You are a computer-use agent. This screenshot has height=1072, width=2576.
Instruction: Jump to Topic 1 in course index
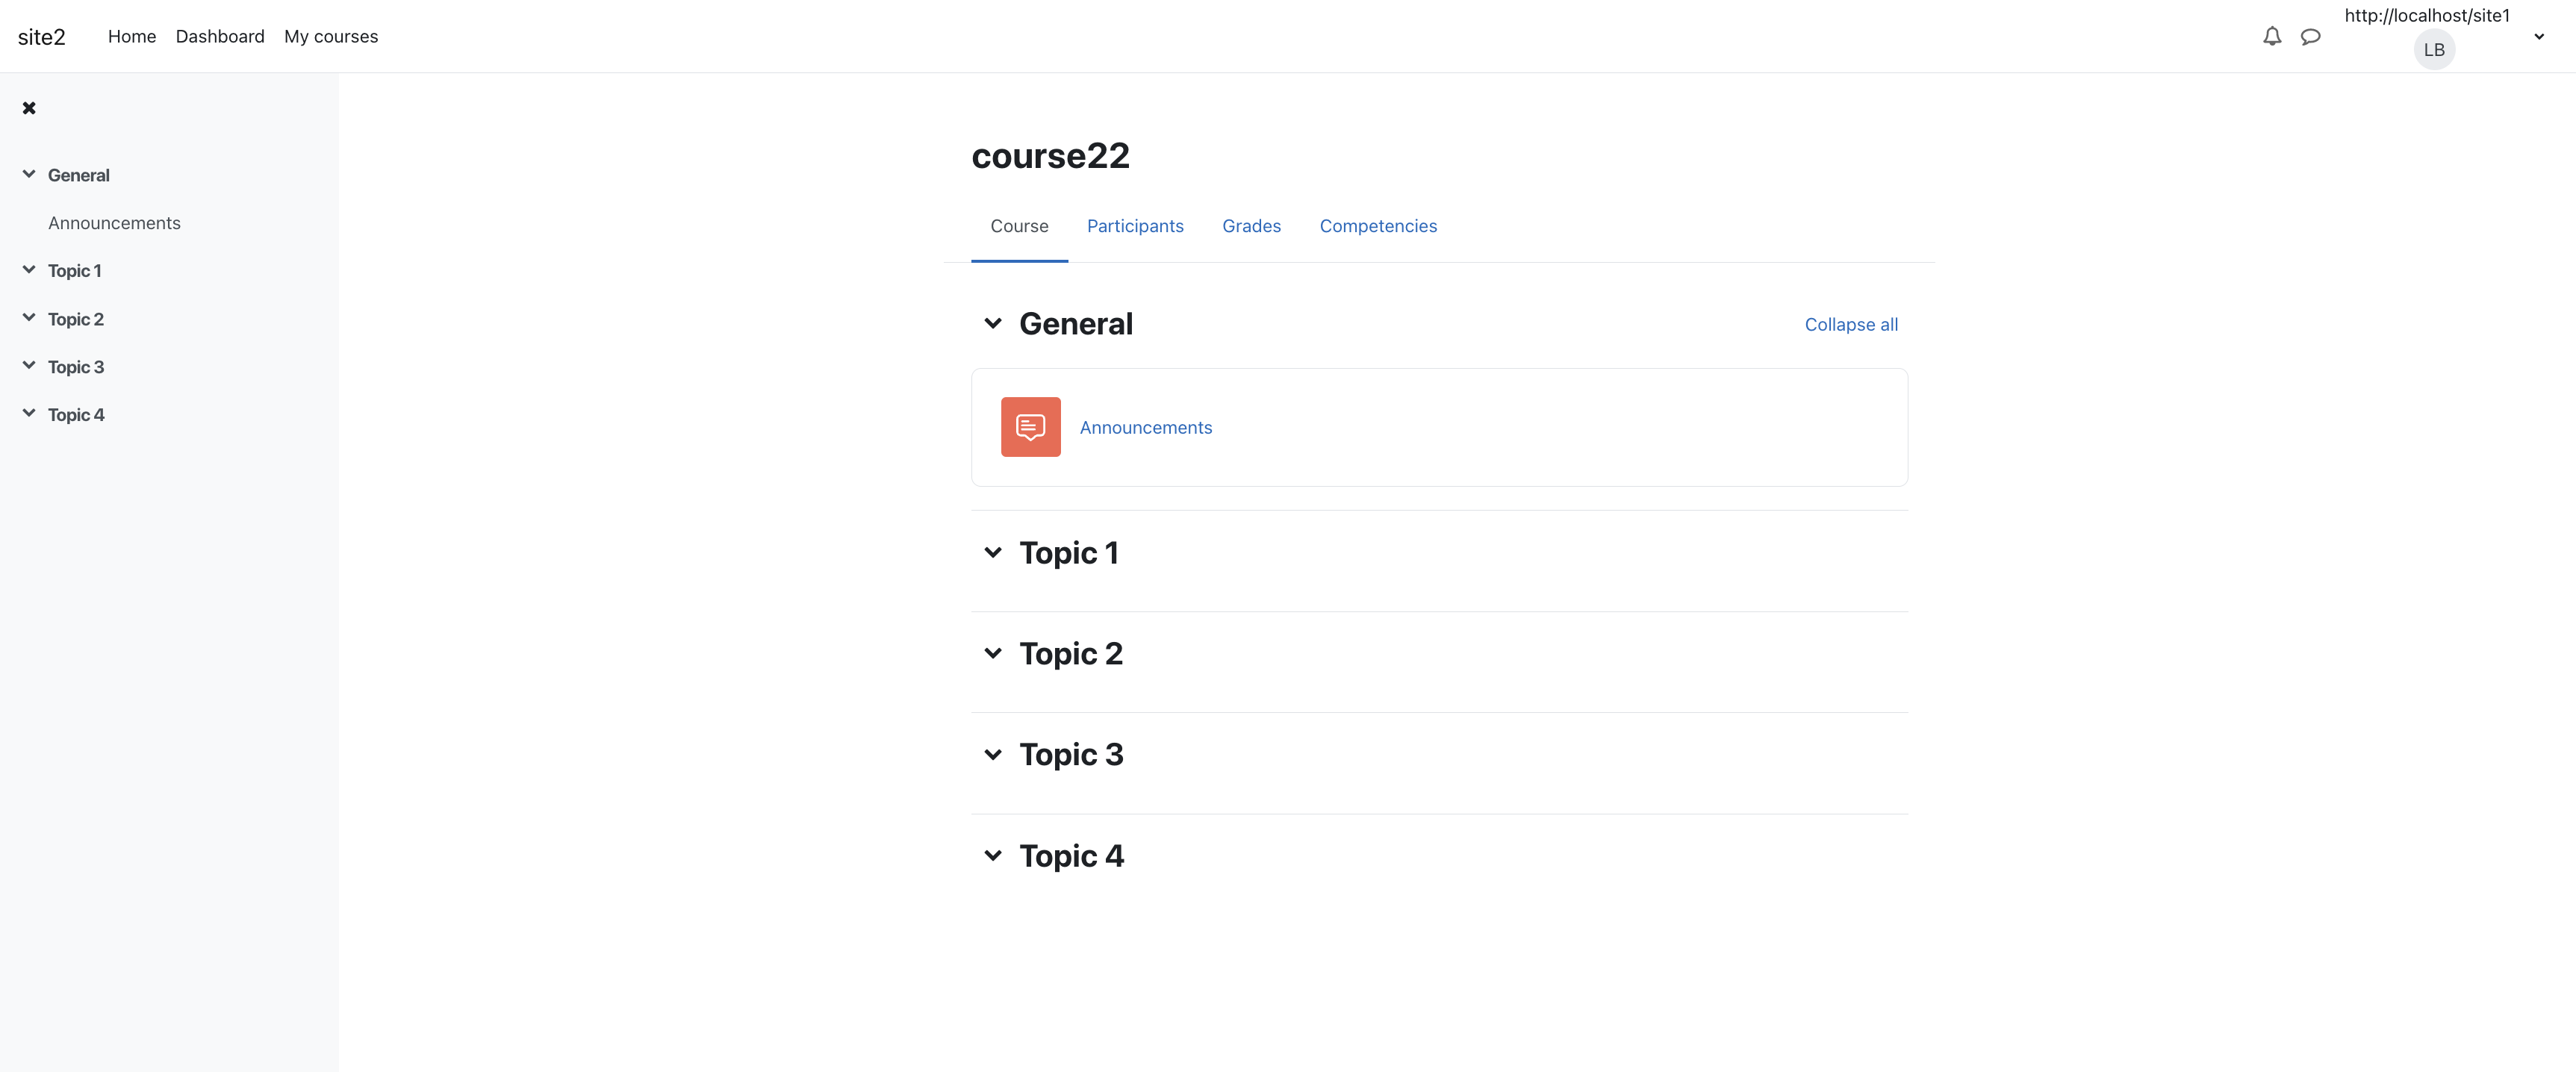pyautogui.click(x=75, y=271)
